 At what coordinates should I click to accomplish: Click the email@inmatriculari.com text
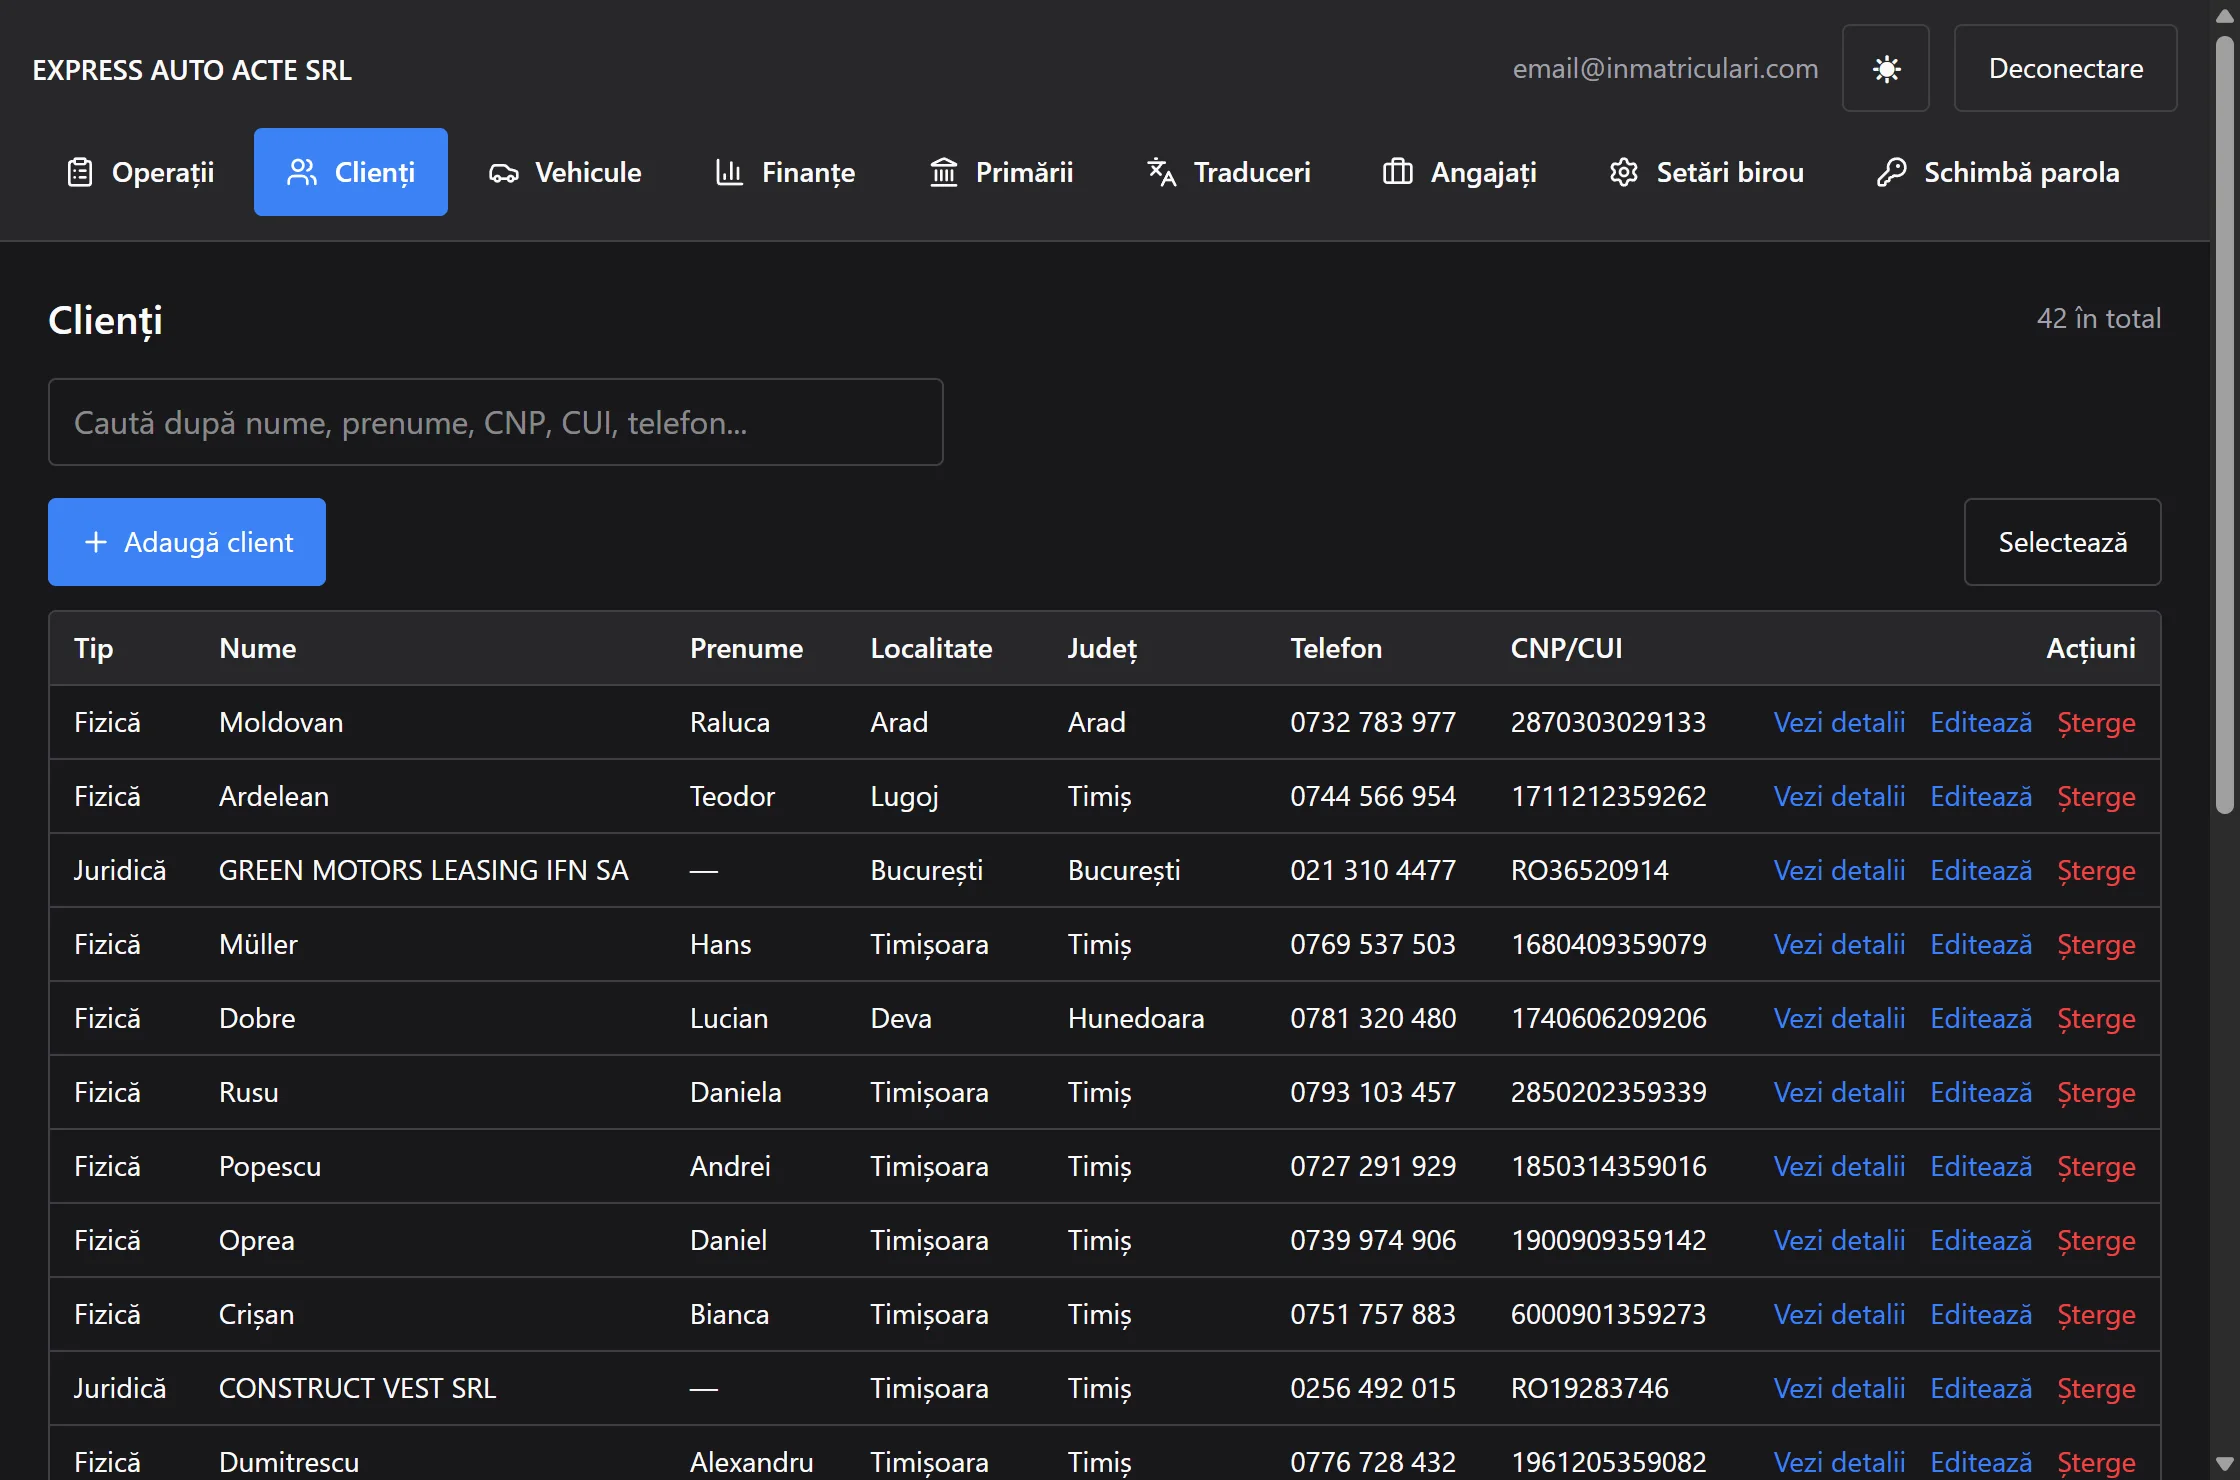1665,68
